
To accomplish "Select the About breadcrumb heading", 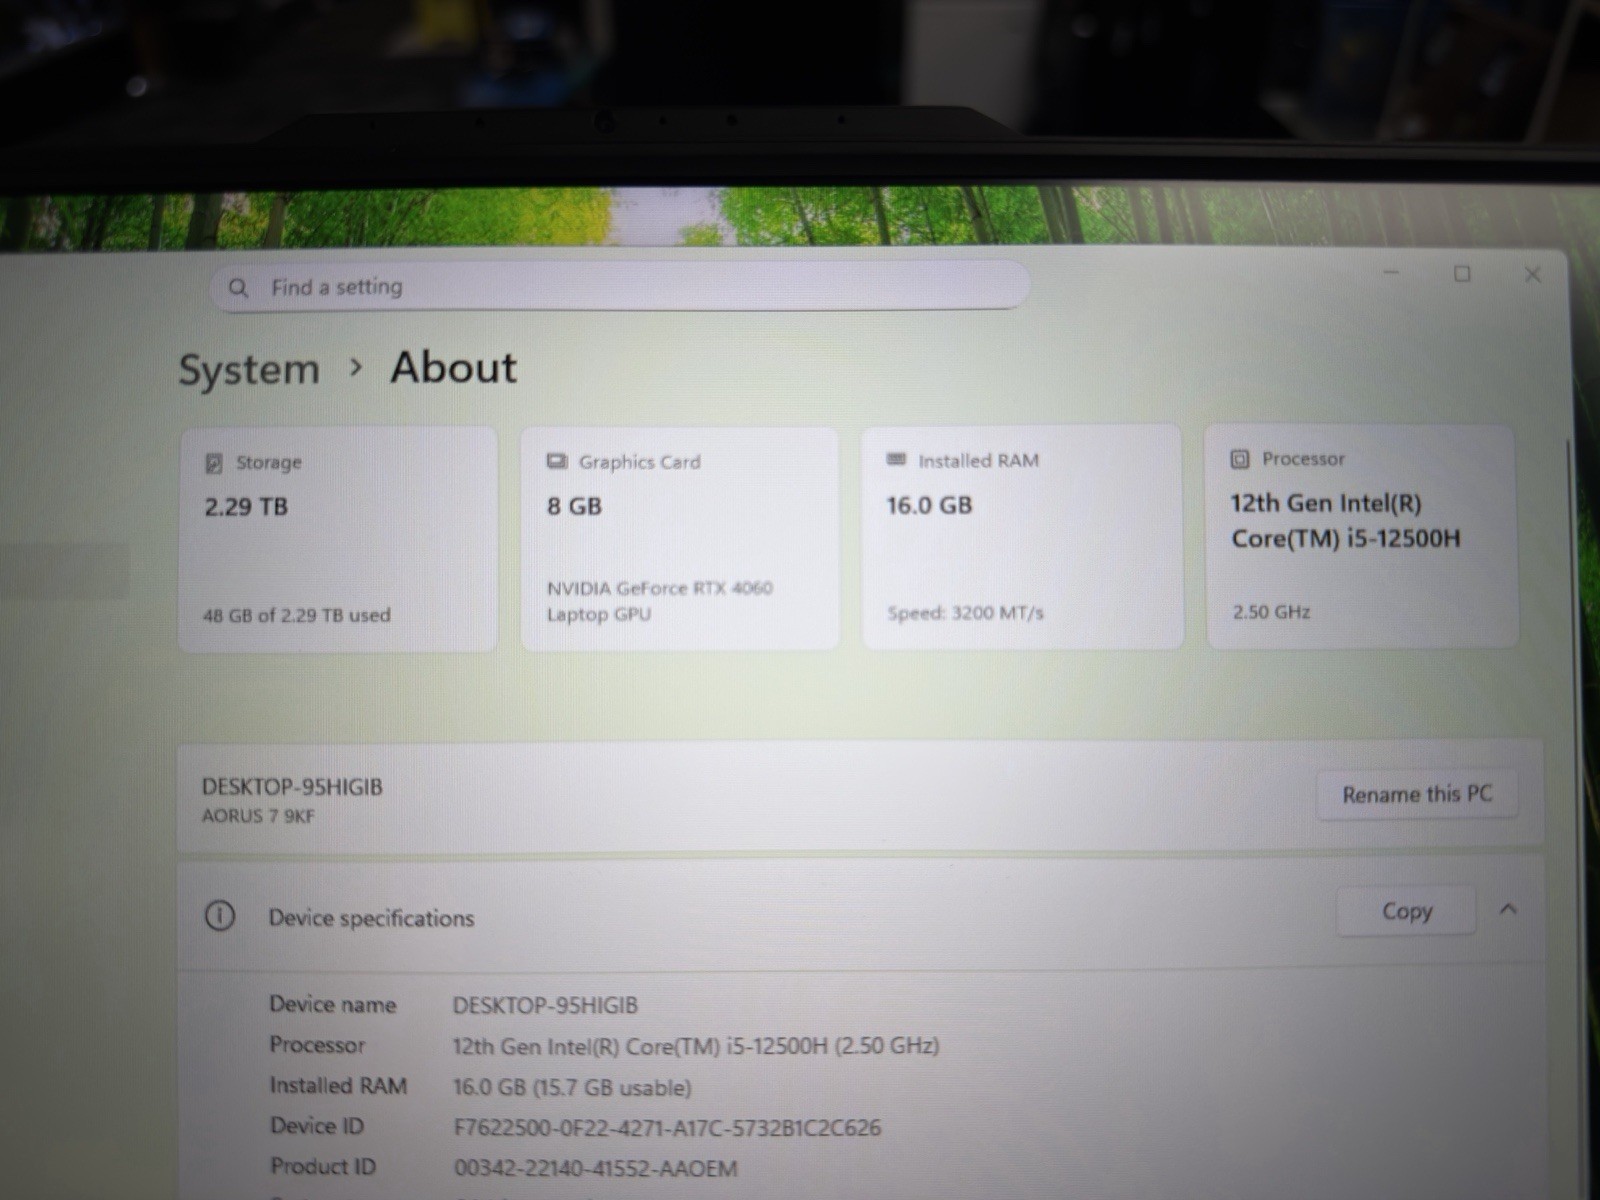I will click(454, 367).
